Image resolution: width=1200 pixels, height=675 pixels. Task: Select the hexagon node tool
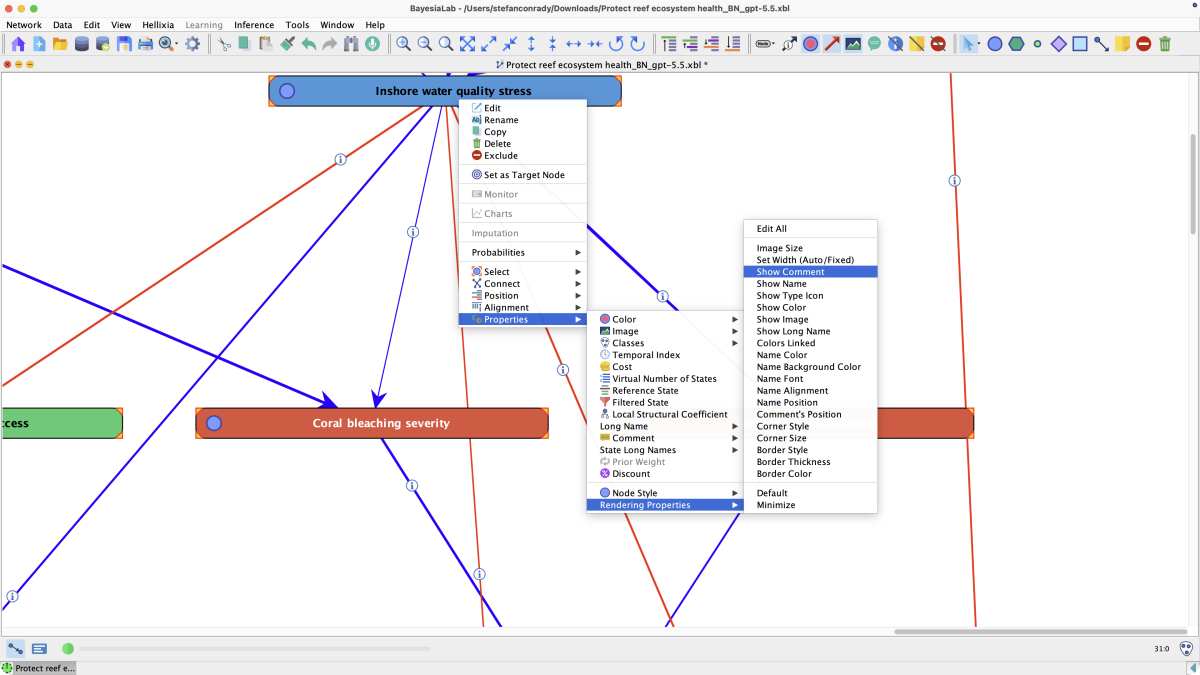click(x=1016, y=44)
